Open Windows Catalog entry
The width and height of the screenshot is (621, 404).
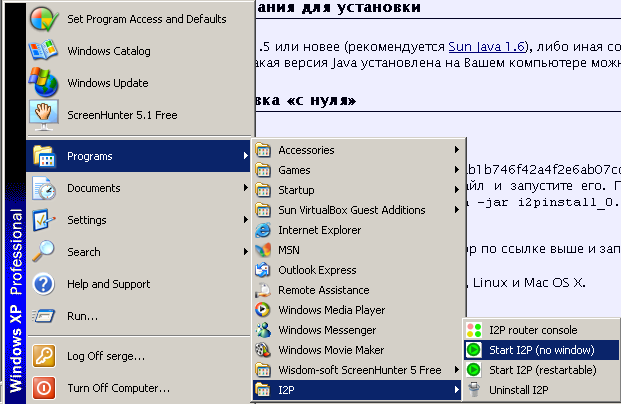click(x=139, y=51)
